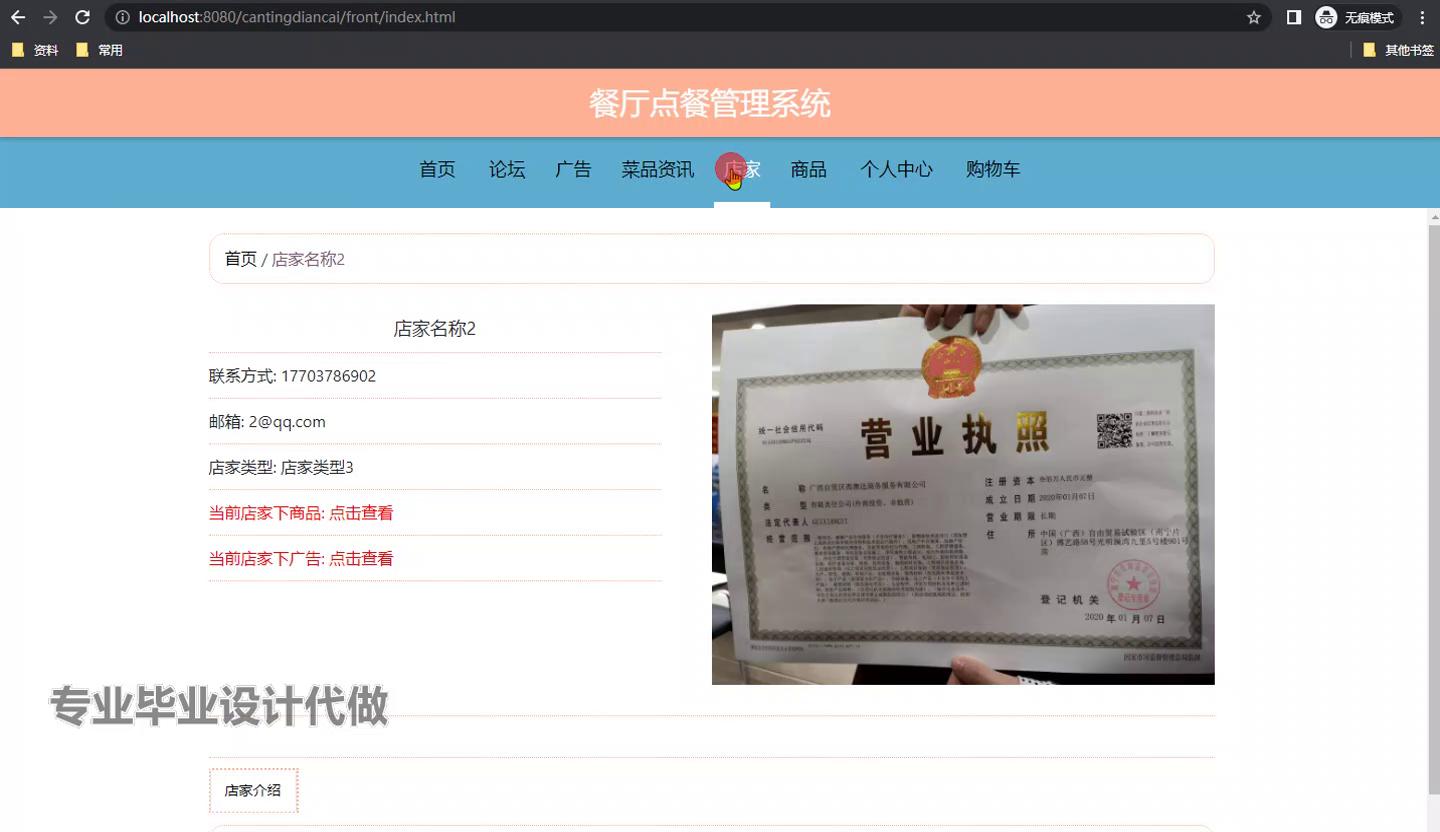
Task: Click the 邮箱 2@qq.com row
Action: pyautogui.click(x=435, y=422)
